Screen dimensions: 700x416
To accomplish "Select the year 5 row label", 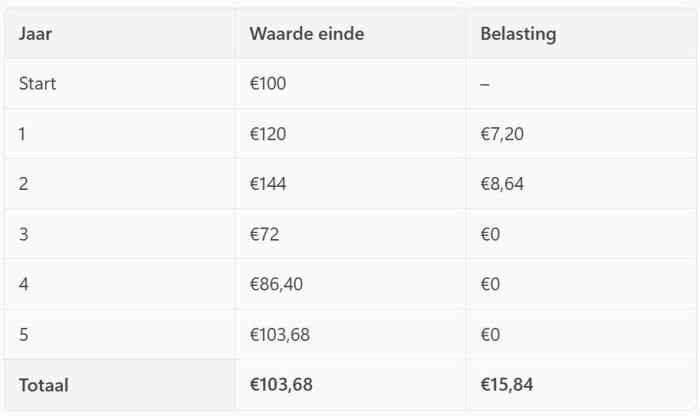I will tap(23, 334).
